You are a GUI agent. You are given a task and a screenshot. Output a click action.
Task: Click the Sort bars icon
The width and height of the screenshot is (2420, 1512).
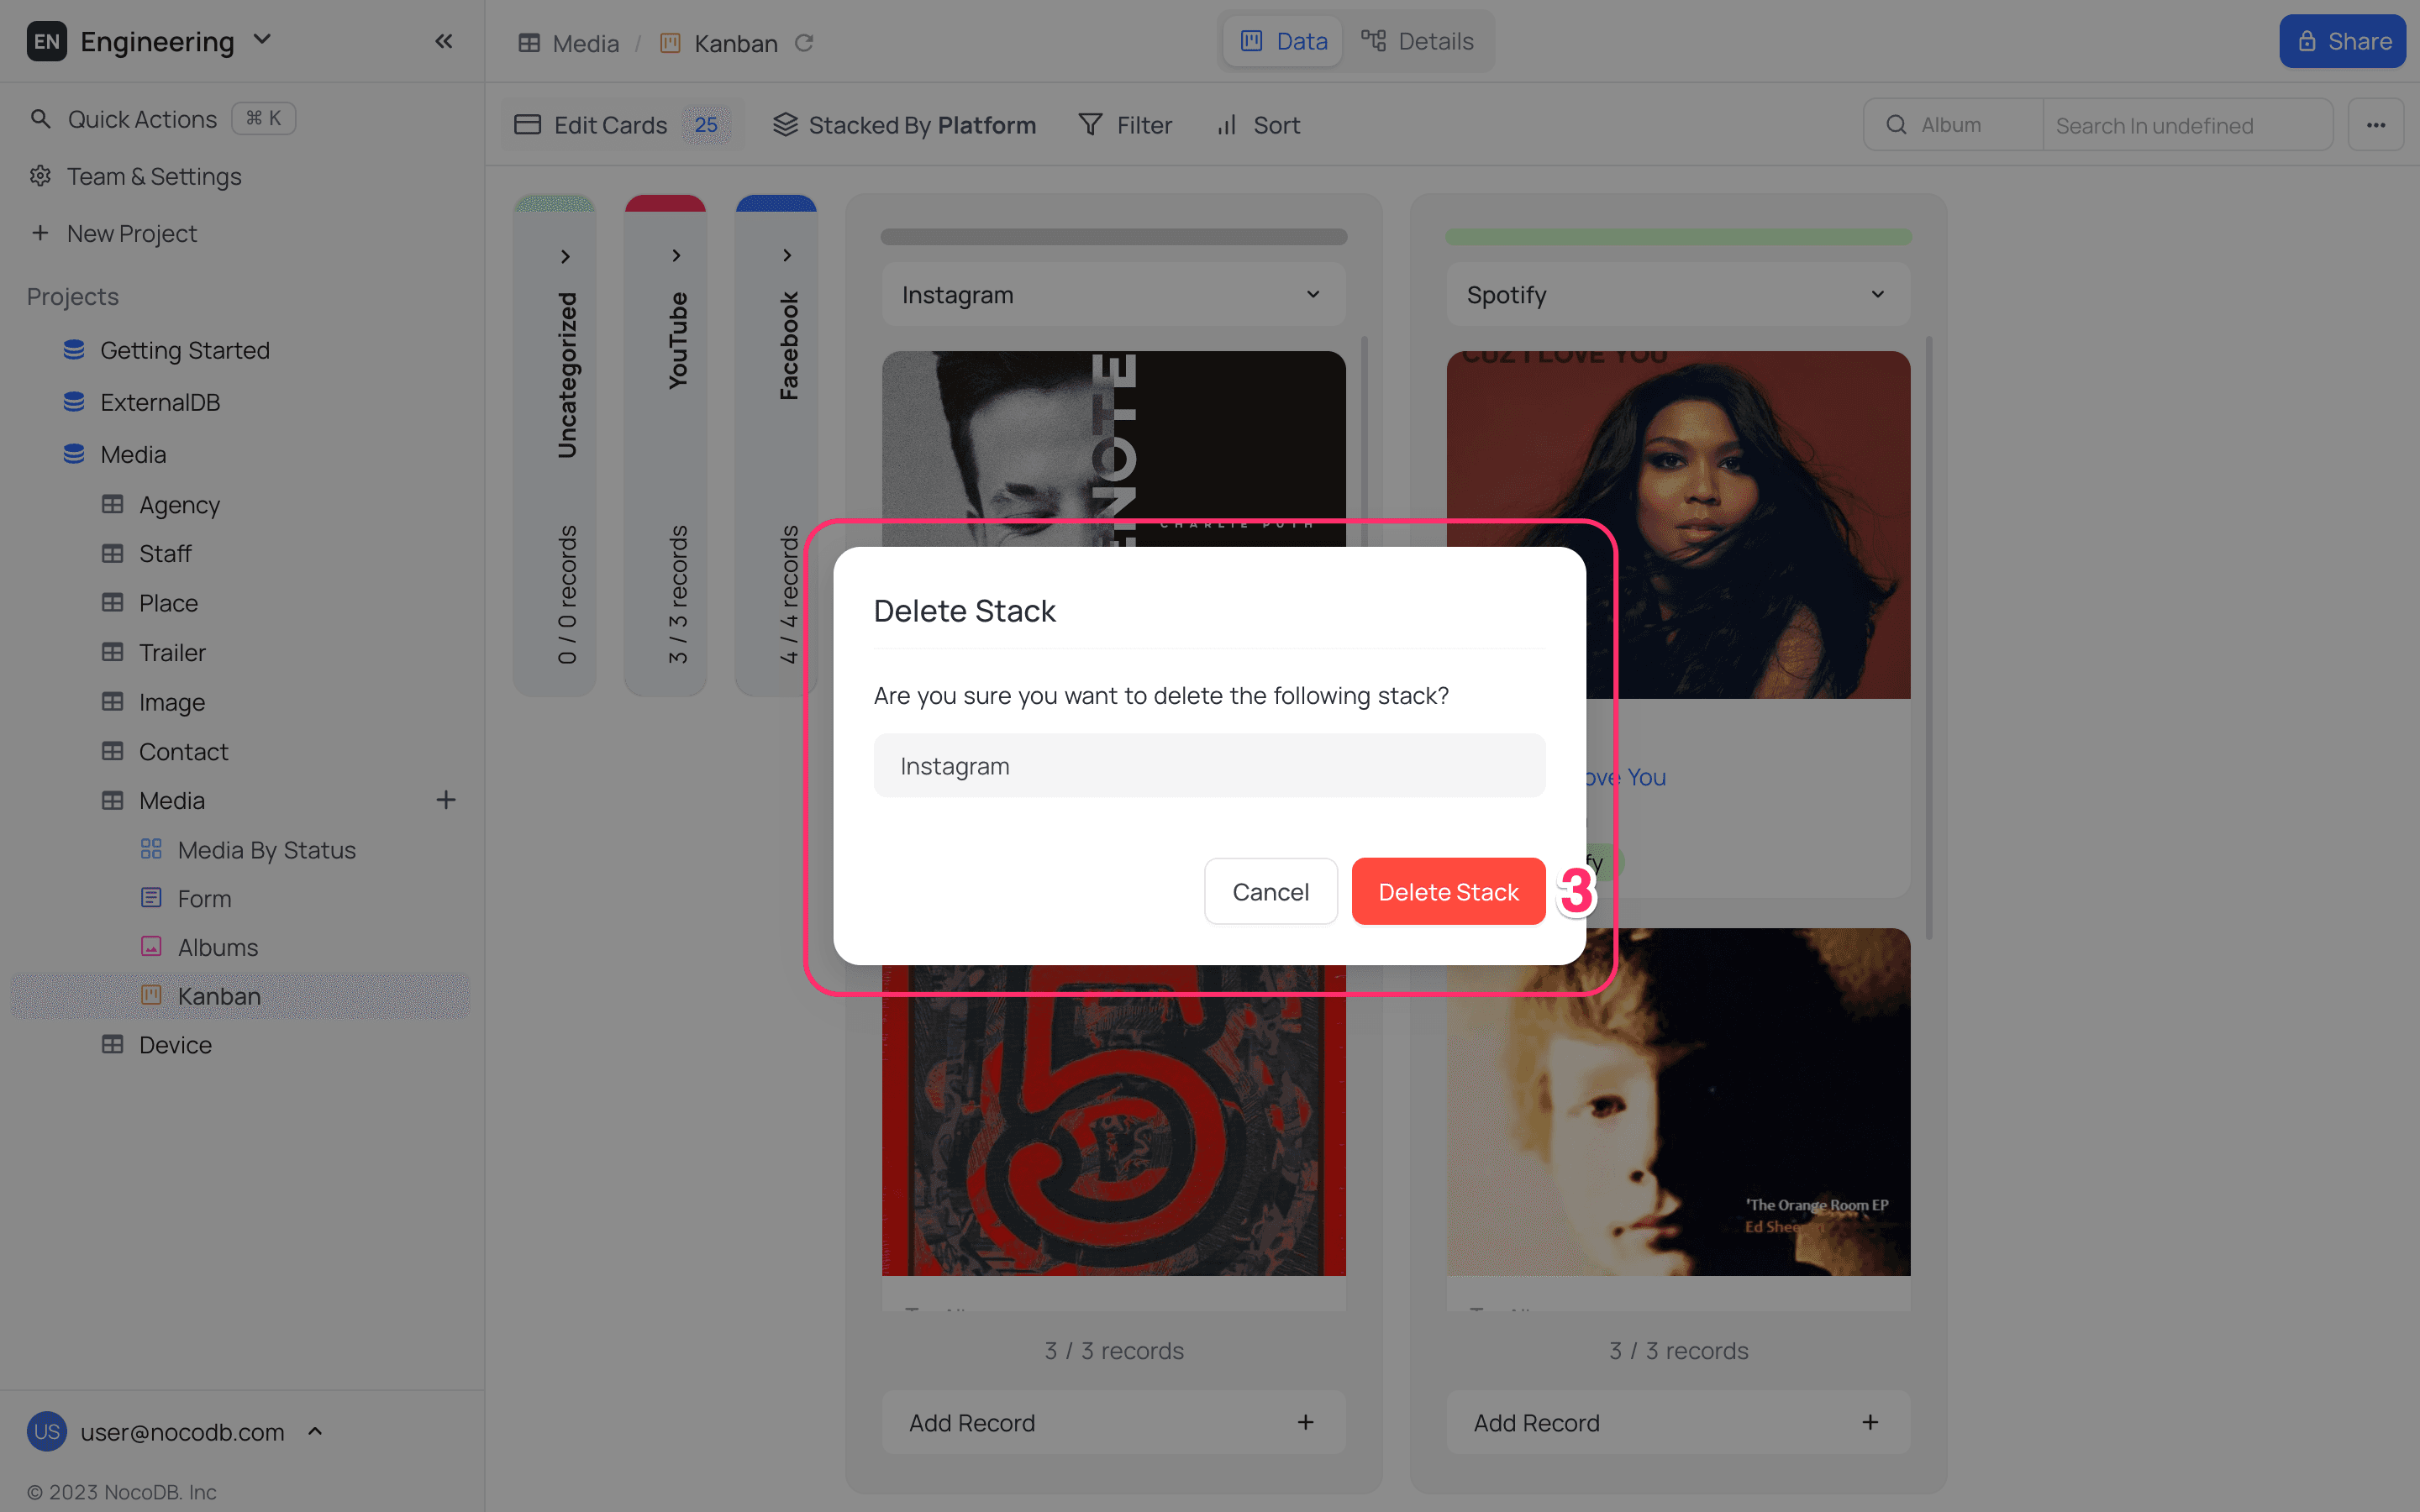tap(1227, 125)
